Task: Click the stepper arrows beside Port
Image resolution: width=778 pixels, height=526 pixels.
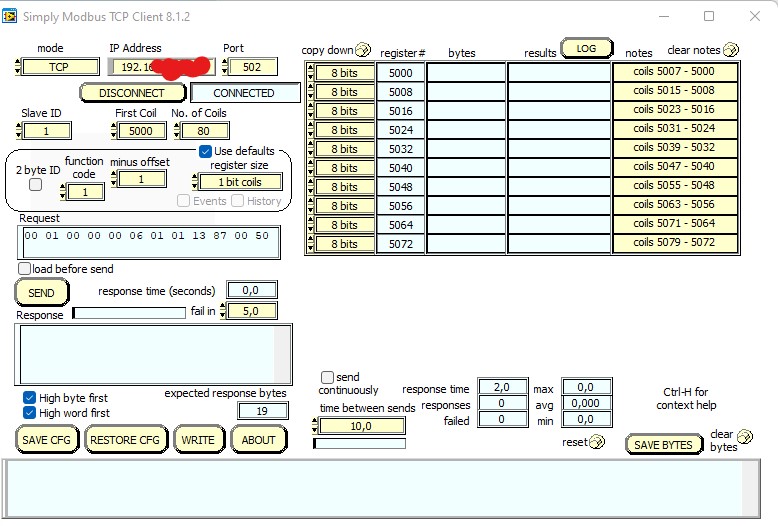Action: (x=225, y=67)
